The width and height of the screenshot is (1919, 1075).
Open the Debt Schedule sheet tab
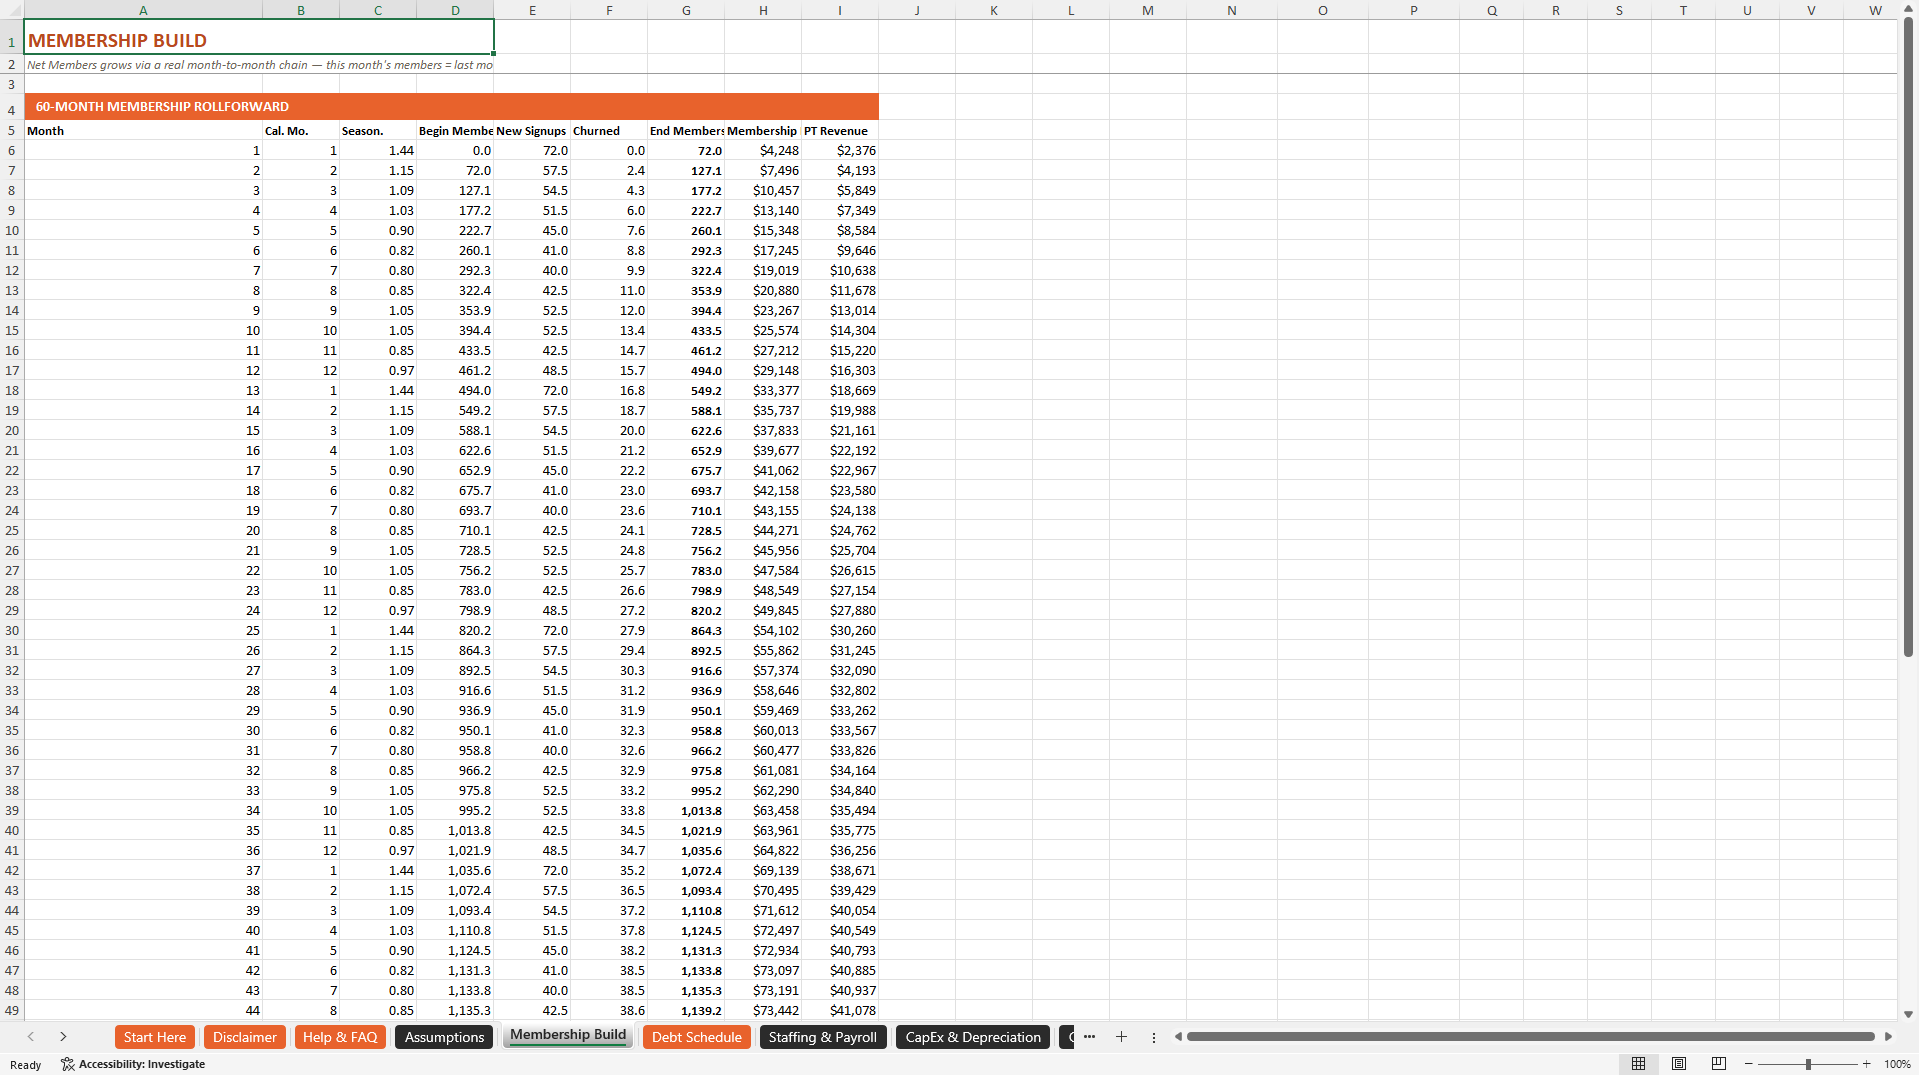697,1037
